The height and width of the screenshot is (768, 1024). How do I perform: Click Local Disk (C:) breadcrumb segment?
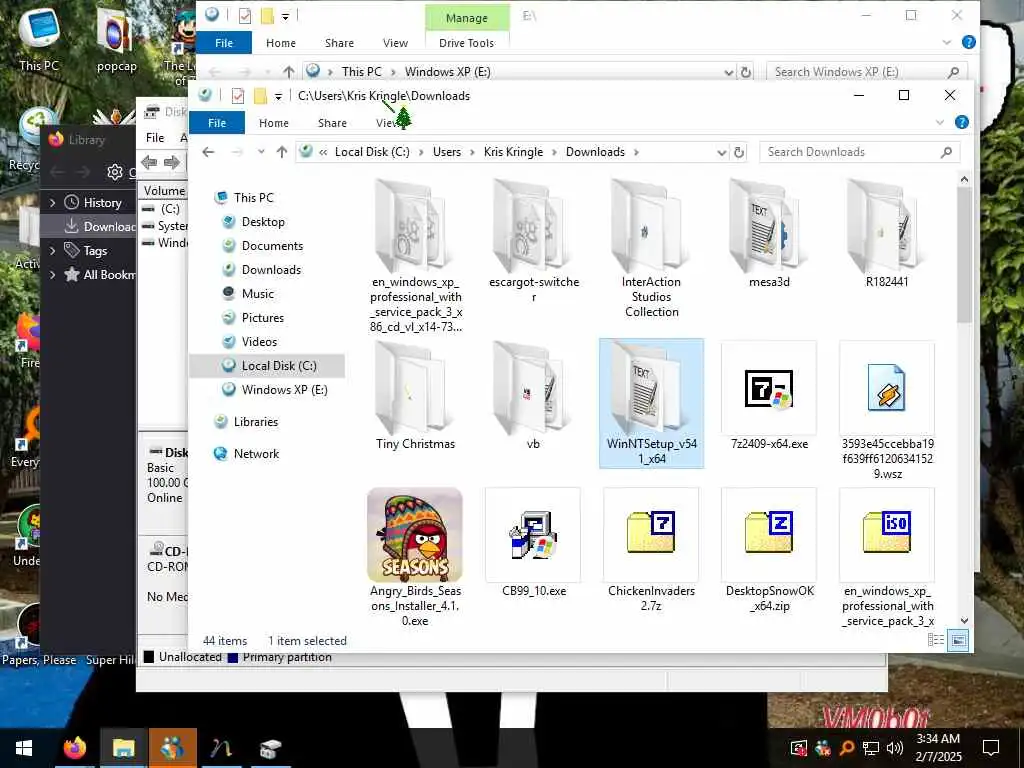point(372,152)
